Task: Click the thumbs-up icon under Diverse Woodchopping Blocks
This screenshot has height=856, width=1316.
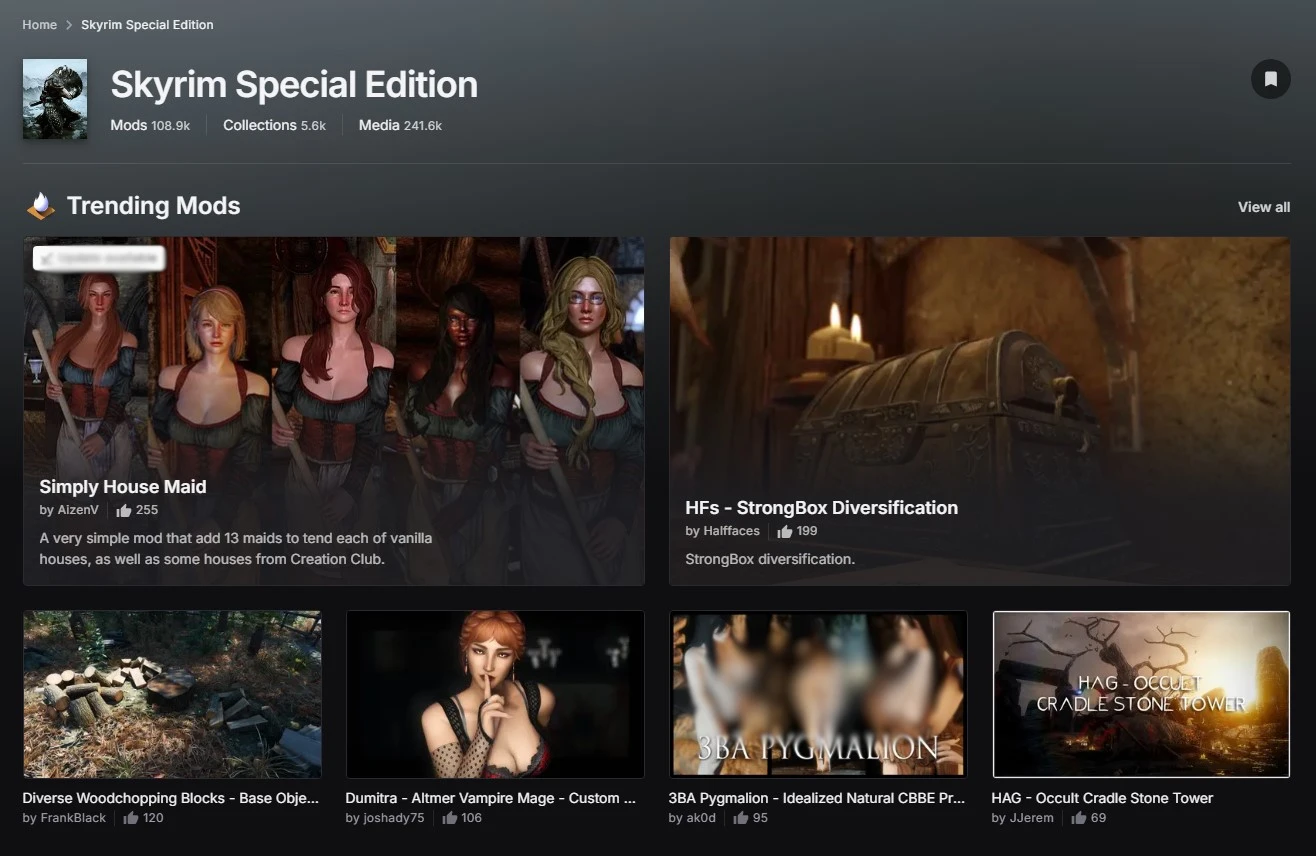Action: tap(131, 818)
